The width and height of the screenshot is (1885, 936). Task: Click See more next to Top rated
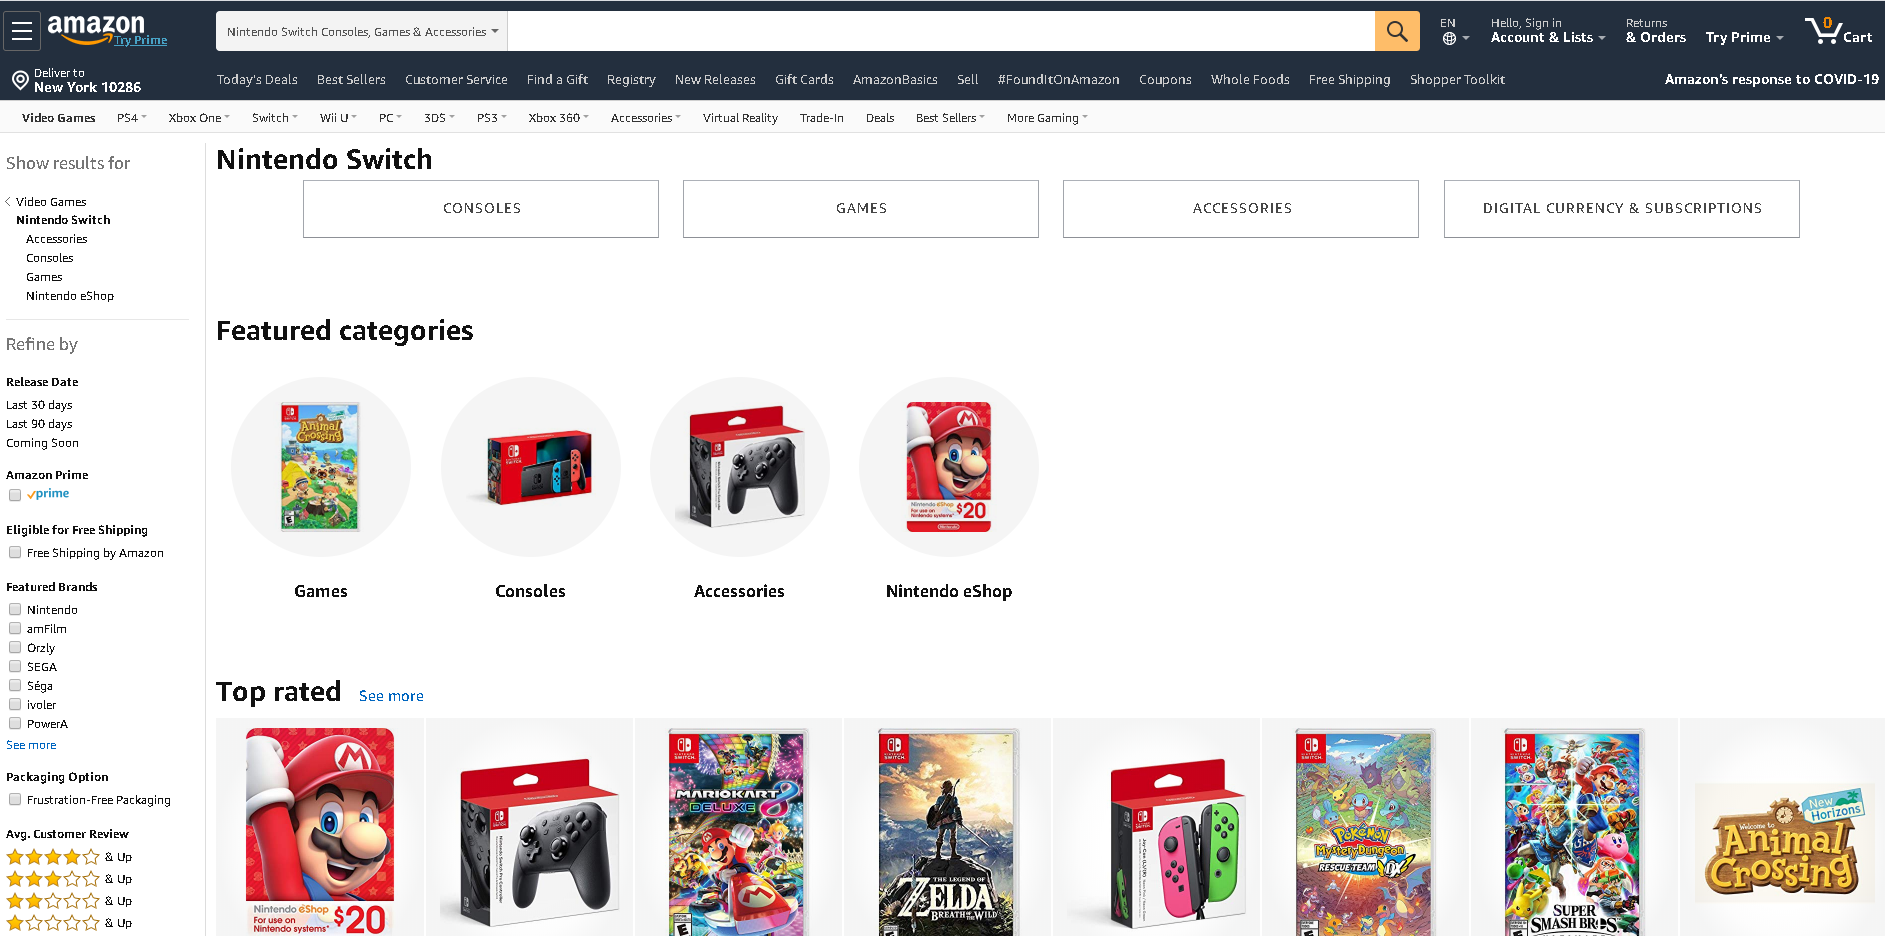[x=391, y=696]
